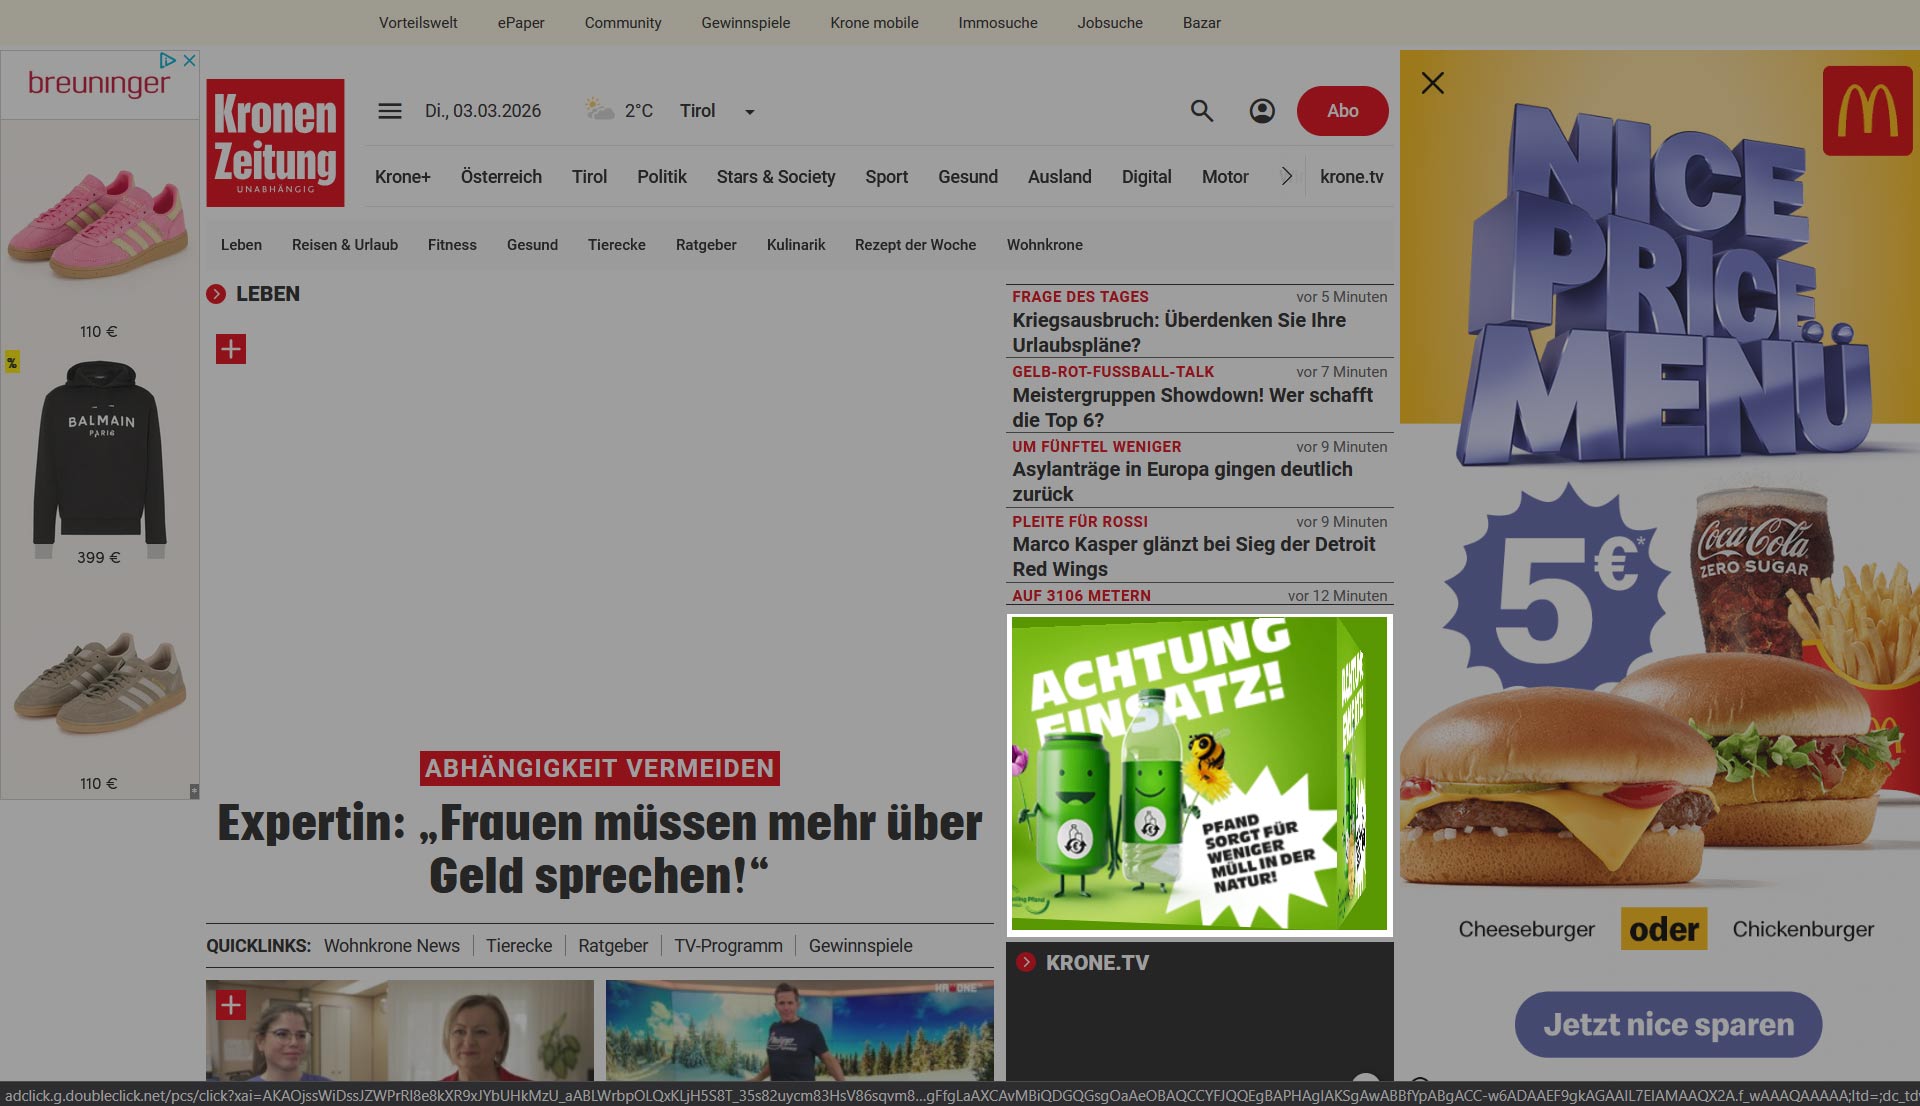Click the Jetzt nice sparen button

click(1668, 1024)
